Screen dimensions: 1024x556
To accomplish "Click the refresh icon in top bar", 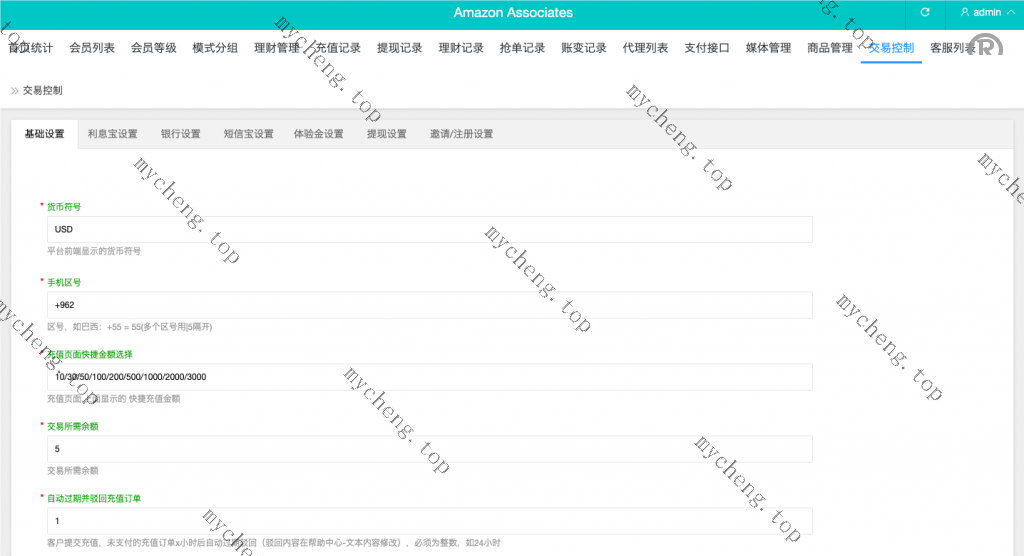I will pos(925,13).
